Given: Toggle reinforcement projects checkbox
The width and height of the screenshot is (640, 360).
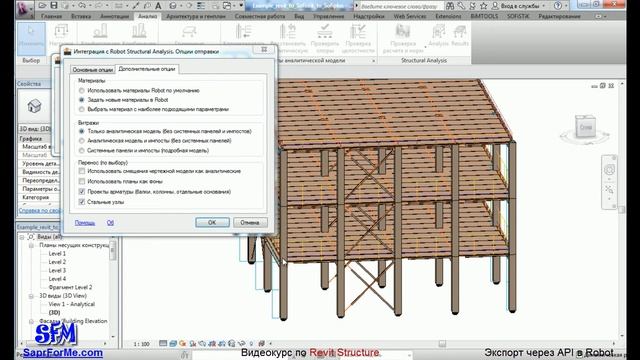Looking at the screenshot, I should click(x=82, y=191).
